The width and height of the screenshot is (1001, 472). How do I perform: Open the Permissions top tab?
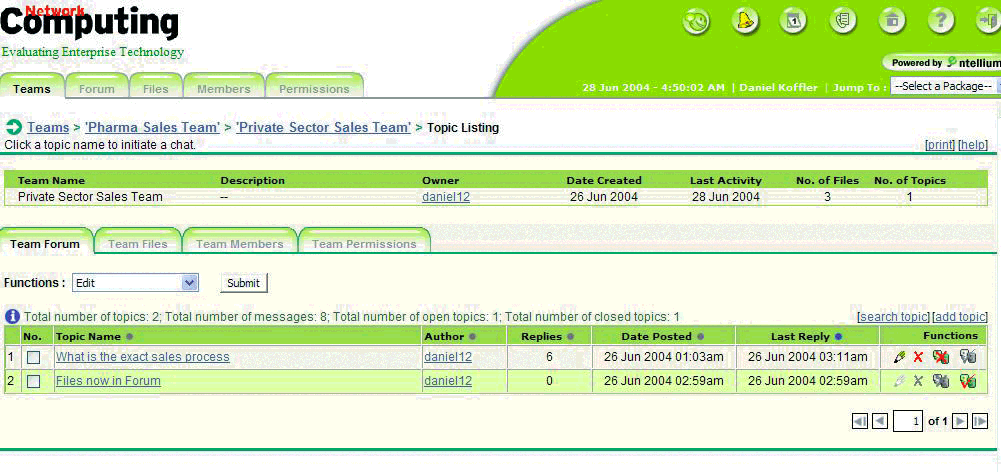click(314, 89)
